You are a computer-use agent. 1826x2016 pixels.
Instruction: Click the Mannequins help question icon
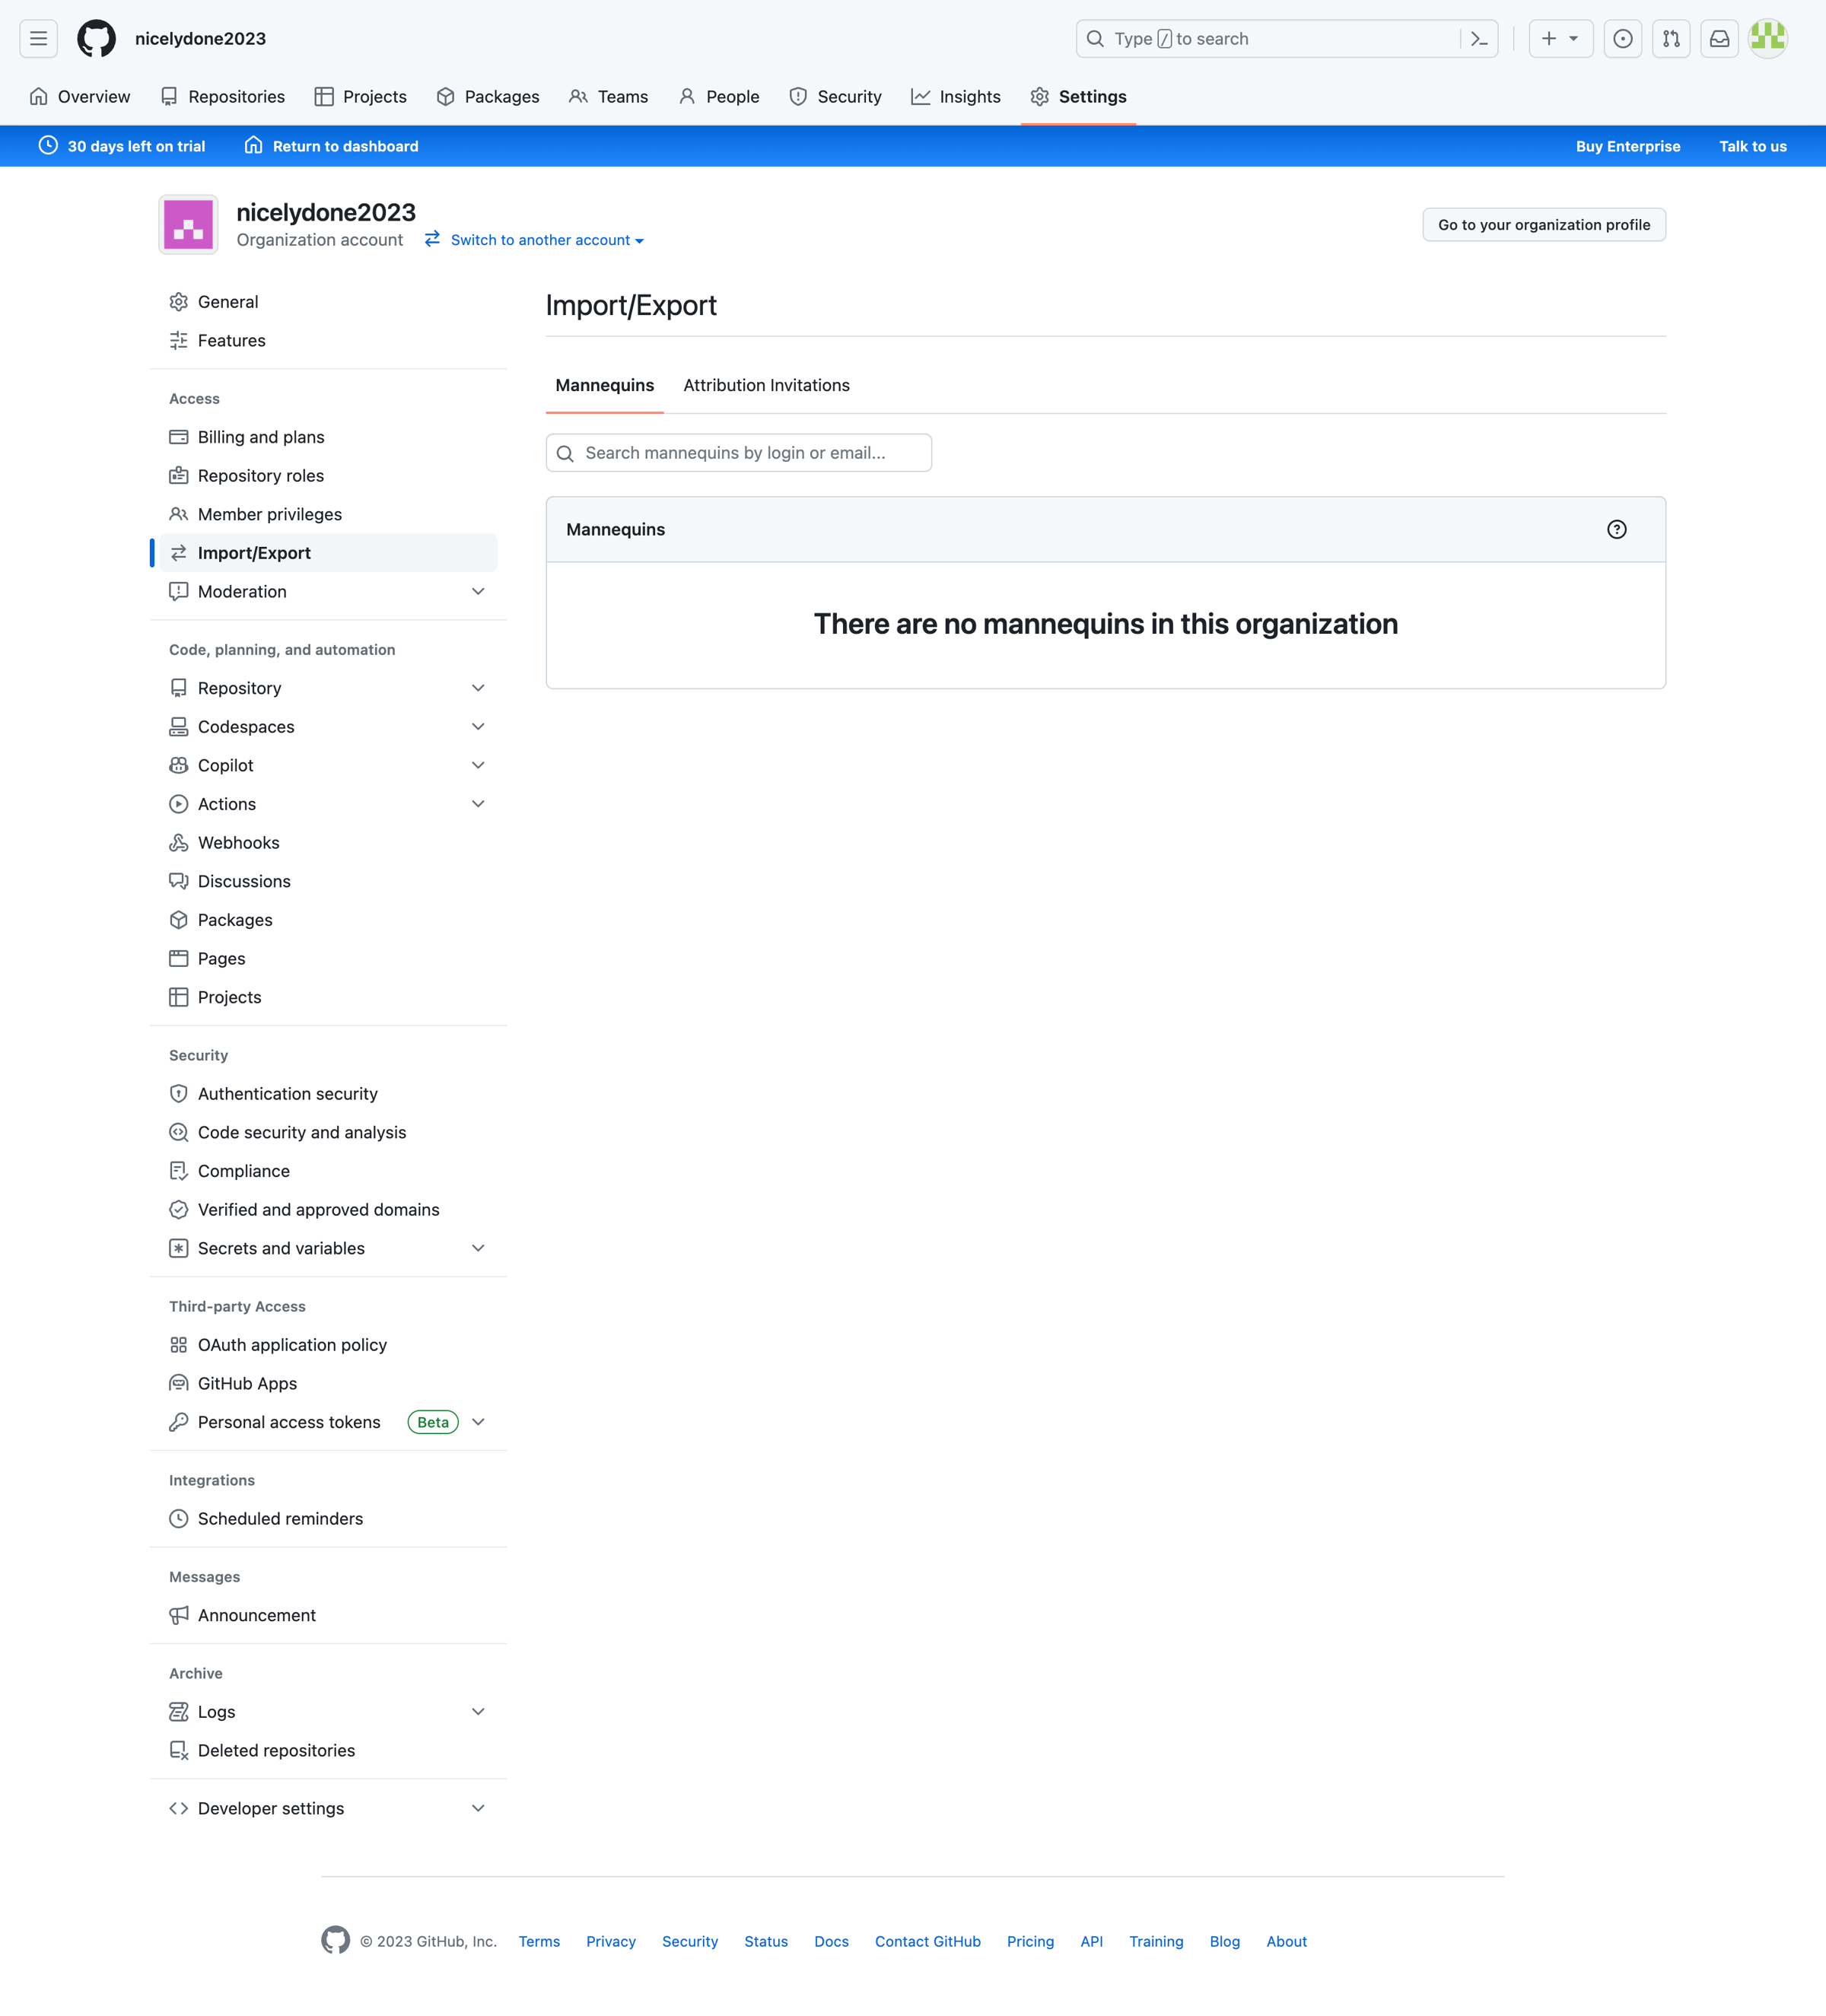[x=1617, y=530]
